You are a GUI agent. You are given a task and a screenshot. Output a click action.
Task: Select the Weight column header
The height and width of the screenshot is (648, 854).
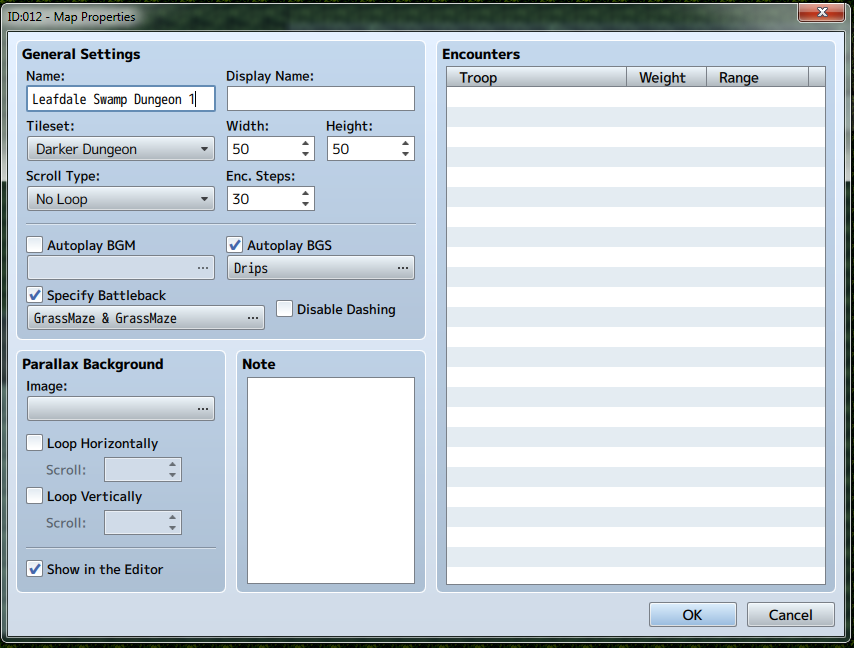click(x=666, y=77)
